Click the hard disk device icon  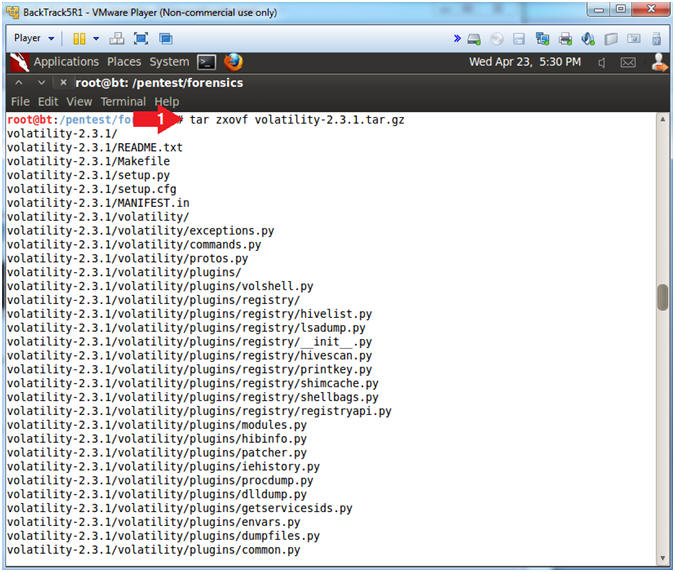point(474,39)
